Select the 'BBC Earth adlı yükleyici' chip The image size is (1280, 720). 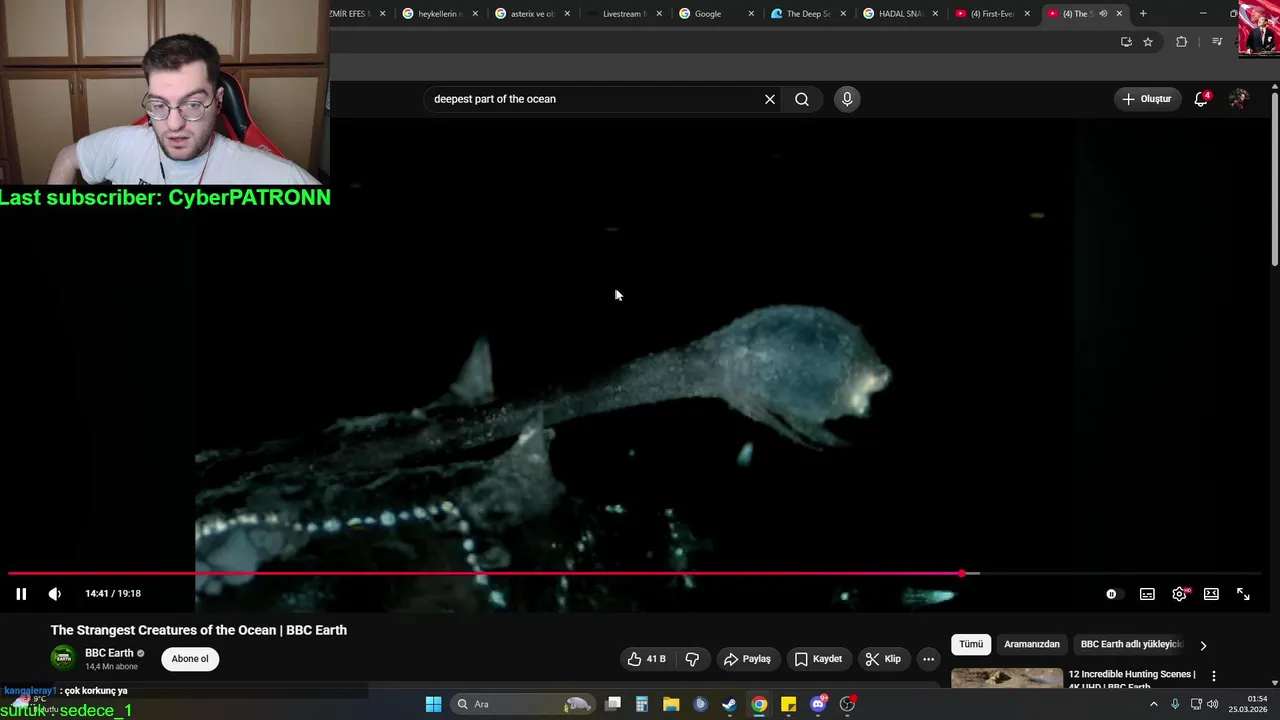point(1132,645)
